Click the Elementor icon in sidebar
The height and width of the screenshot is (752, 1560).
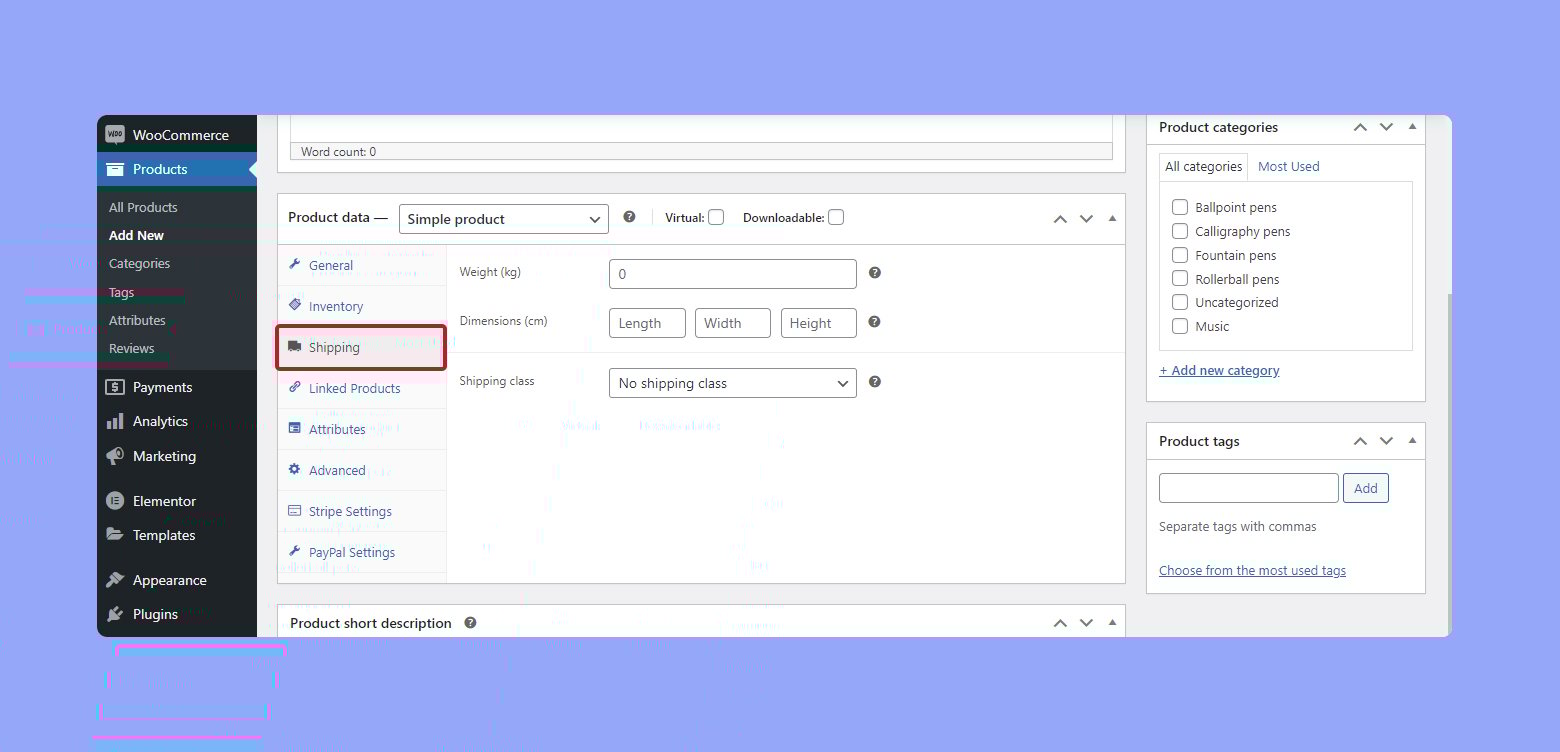pyautogui.click(x=115, y=501)
